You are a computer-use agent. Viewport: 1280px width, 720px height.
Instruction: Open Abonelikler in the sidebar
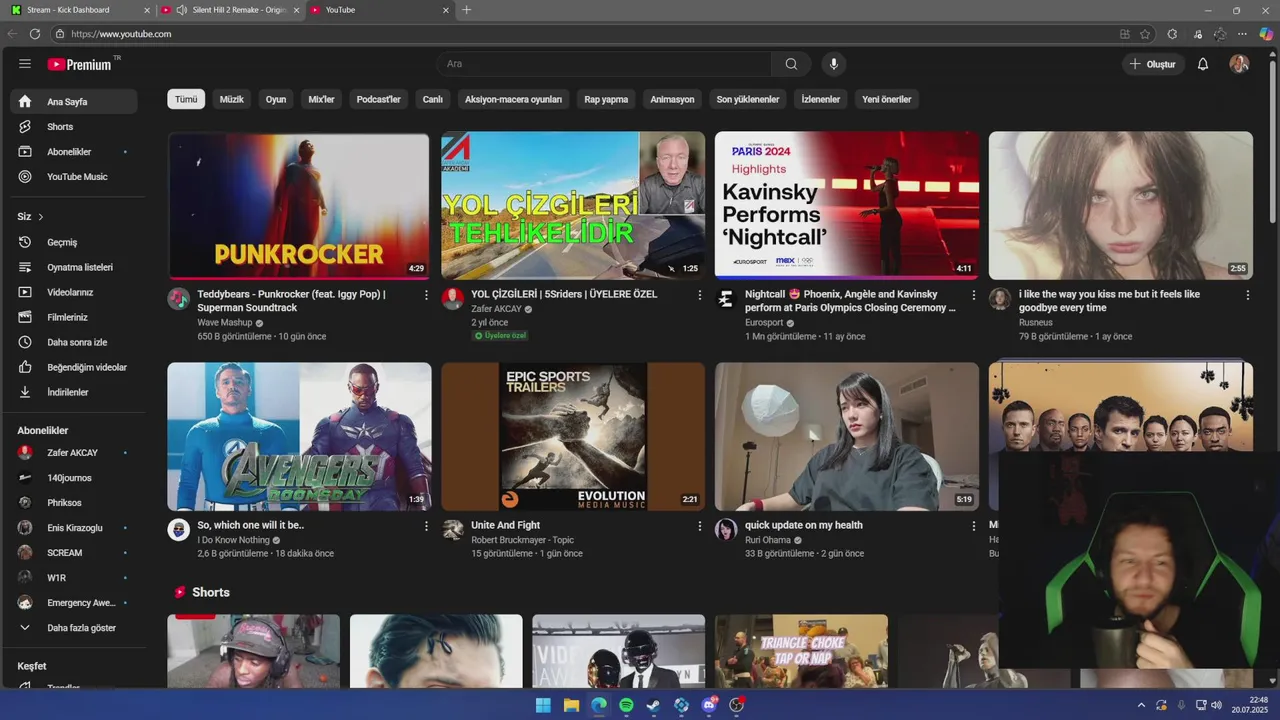pos(74,152)
